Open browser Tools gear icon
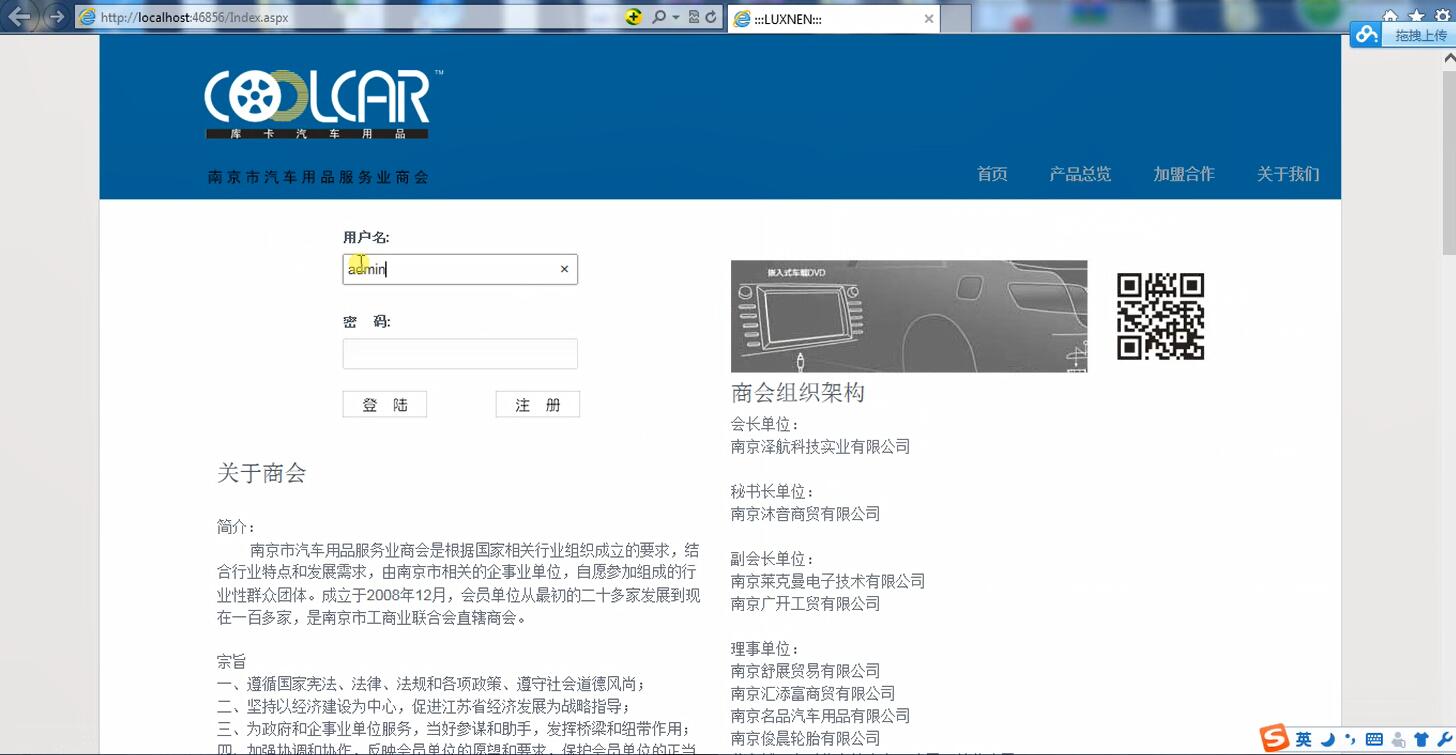This screenshot has height=755, width=1456. coord(1442,16)
